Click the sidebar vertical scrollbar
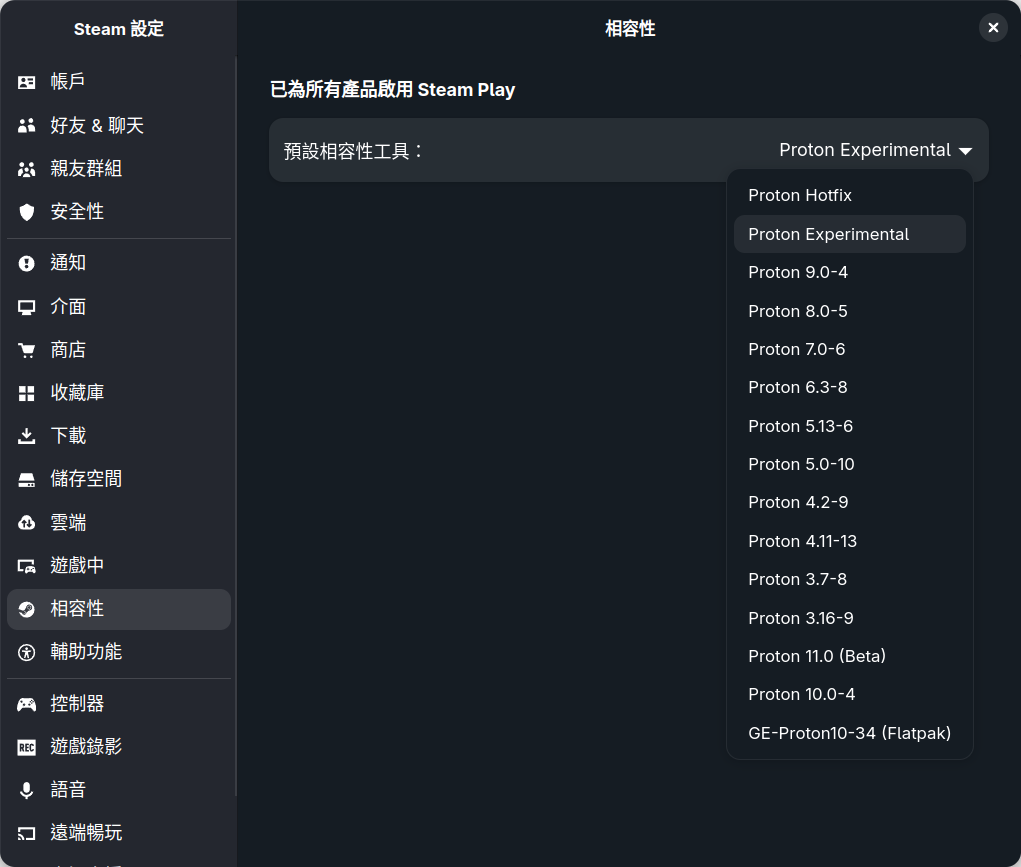The width and height of the screenshot is (1021, 867). (236, 400)
